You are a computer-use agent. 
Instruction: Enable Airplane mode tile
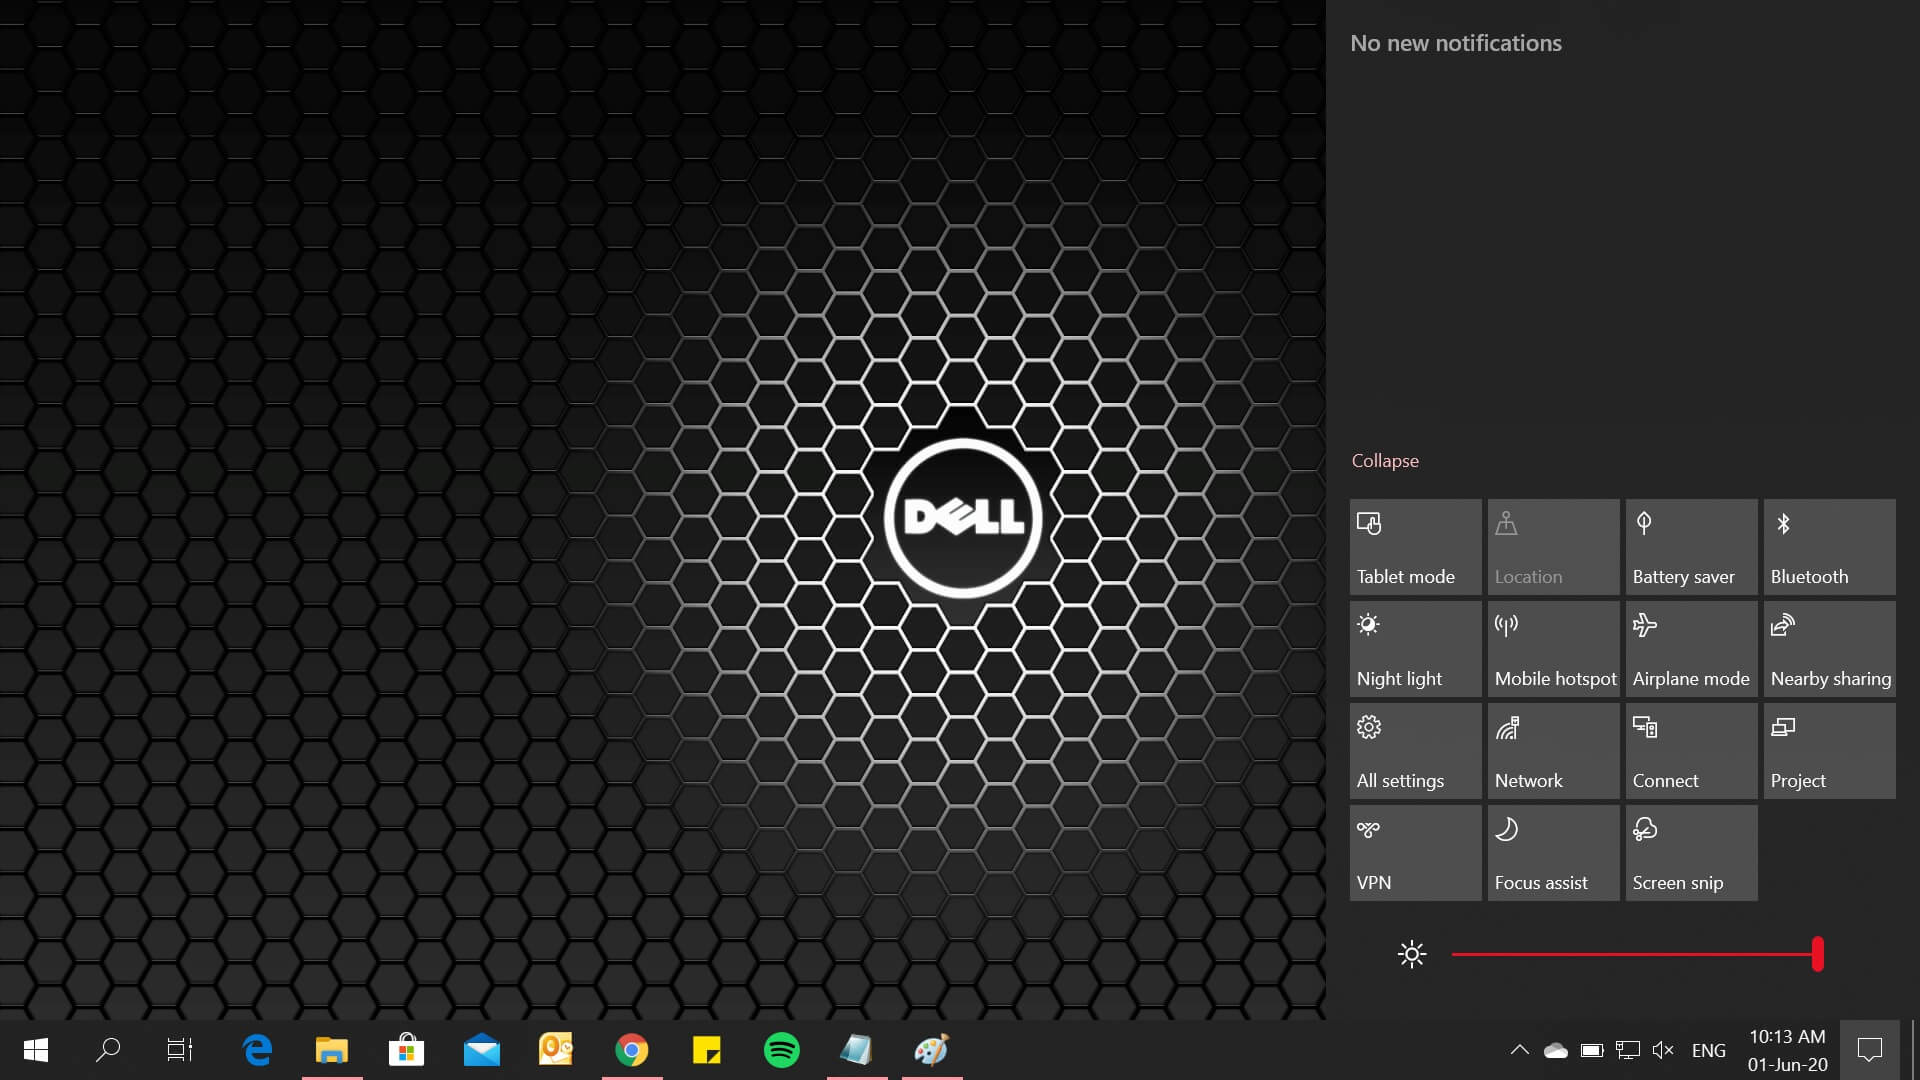(x=1691, y=649)
